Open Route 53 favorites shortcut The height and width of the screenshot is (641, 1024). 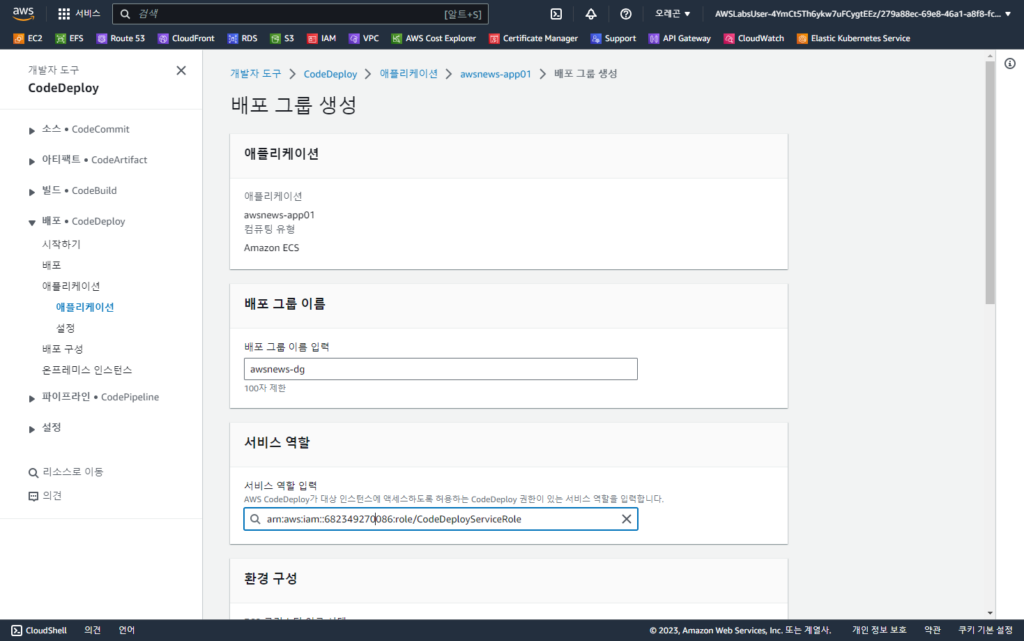[x=121, y=39]
